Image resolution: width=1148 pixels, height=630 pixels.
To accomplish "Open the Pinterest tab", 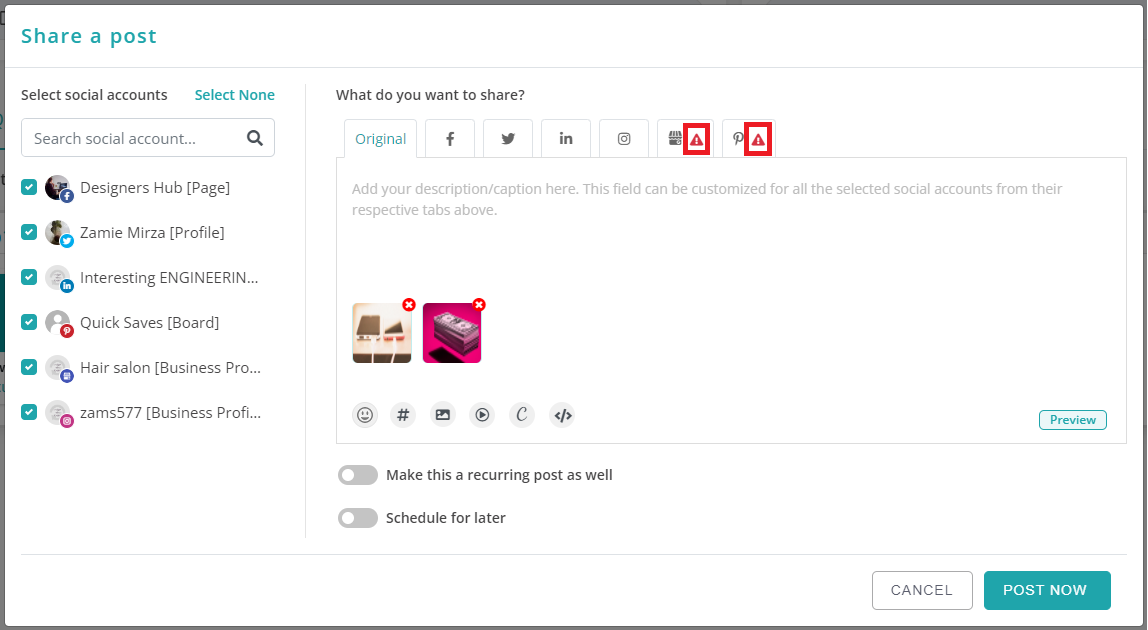I will click(749, 138).
